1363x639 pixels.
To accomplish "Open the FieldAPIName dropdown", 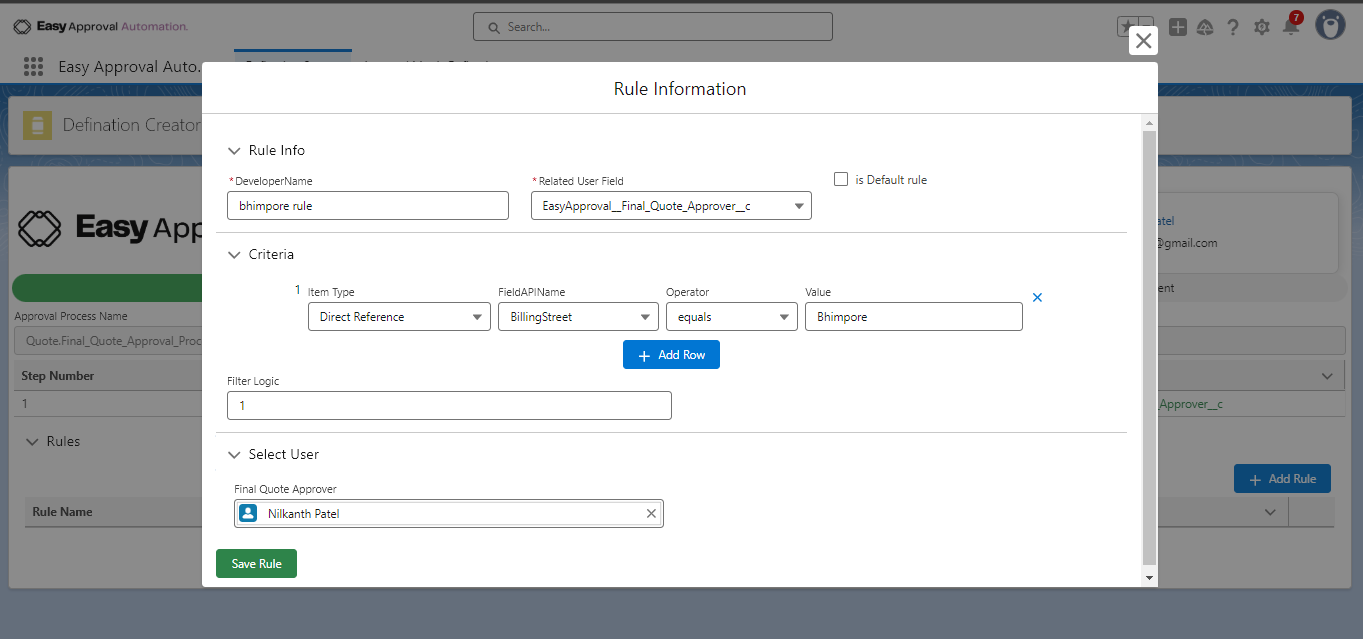I will (578, 317).
